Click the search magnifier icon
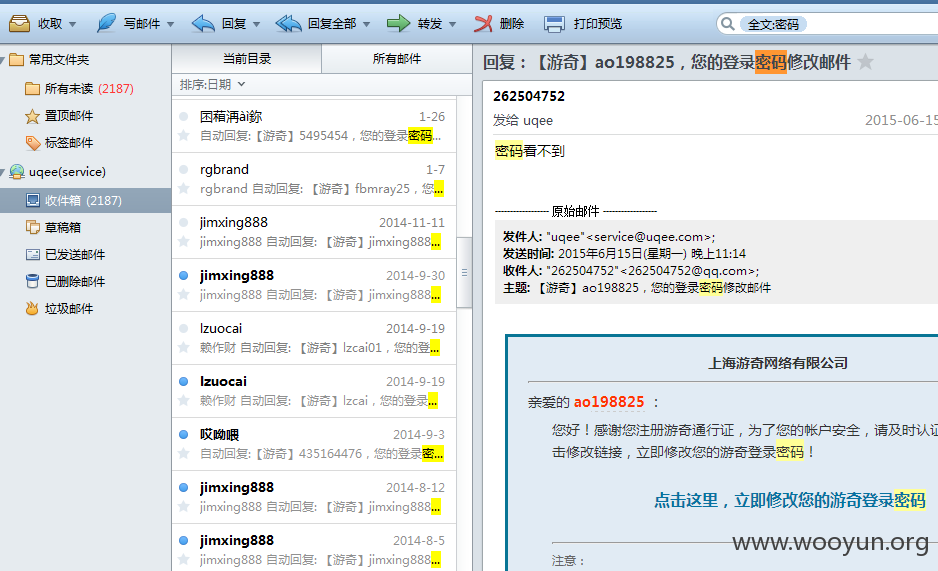The width and height of the screenshot is (938, 571). [727, 24]
